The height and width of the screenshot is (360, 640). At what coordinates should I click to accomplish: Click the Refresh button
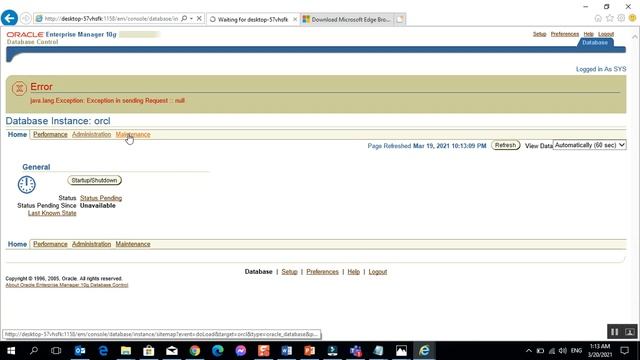point(505,145)
